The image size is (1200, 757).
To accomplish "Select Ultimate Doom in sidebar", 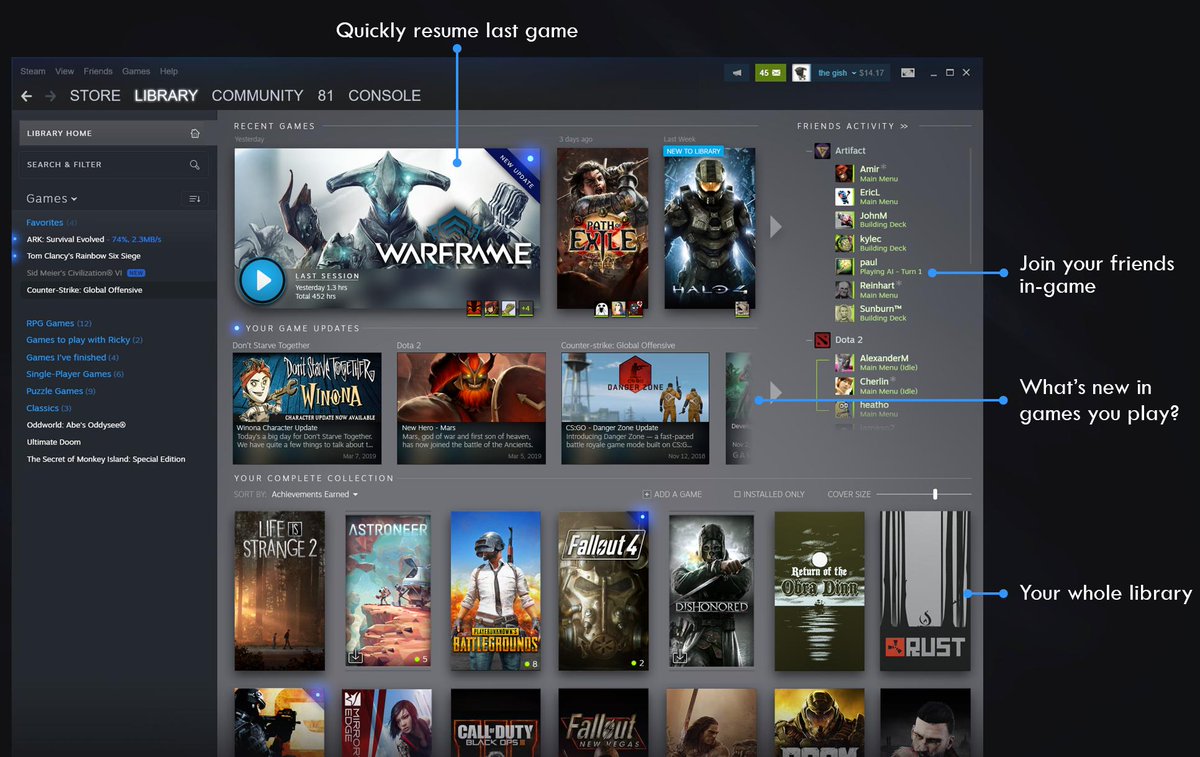I will click(56, 442).
